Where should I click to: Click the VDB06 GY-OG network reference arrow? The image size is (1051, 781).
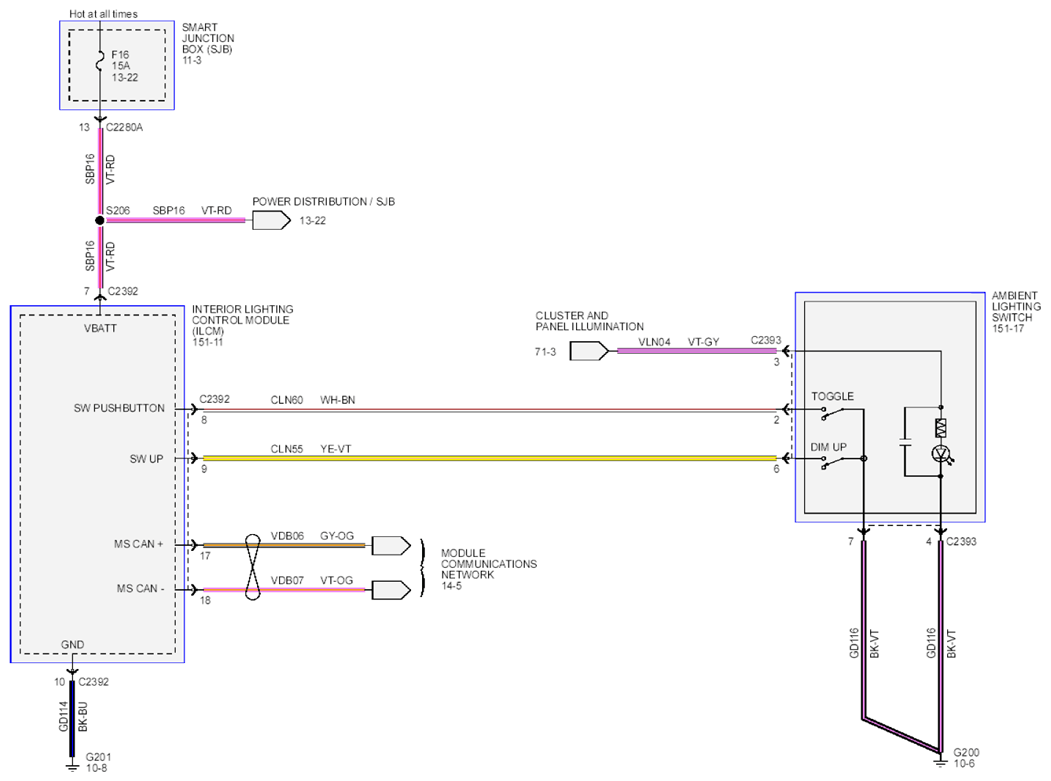[x=391, y=545]
